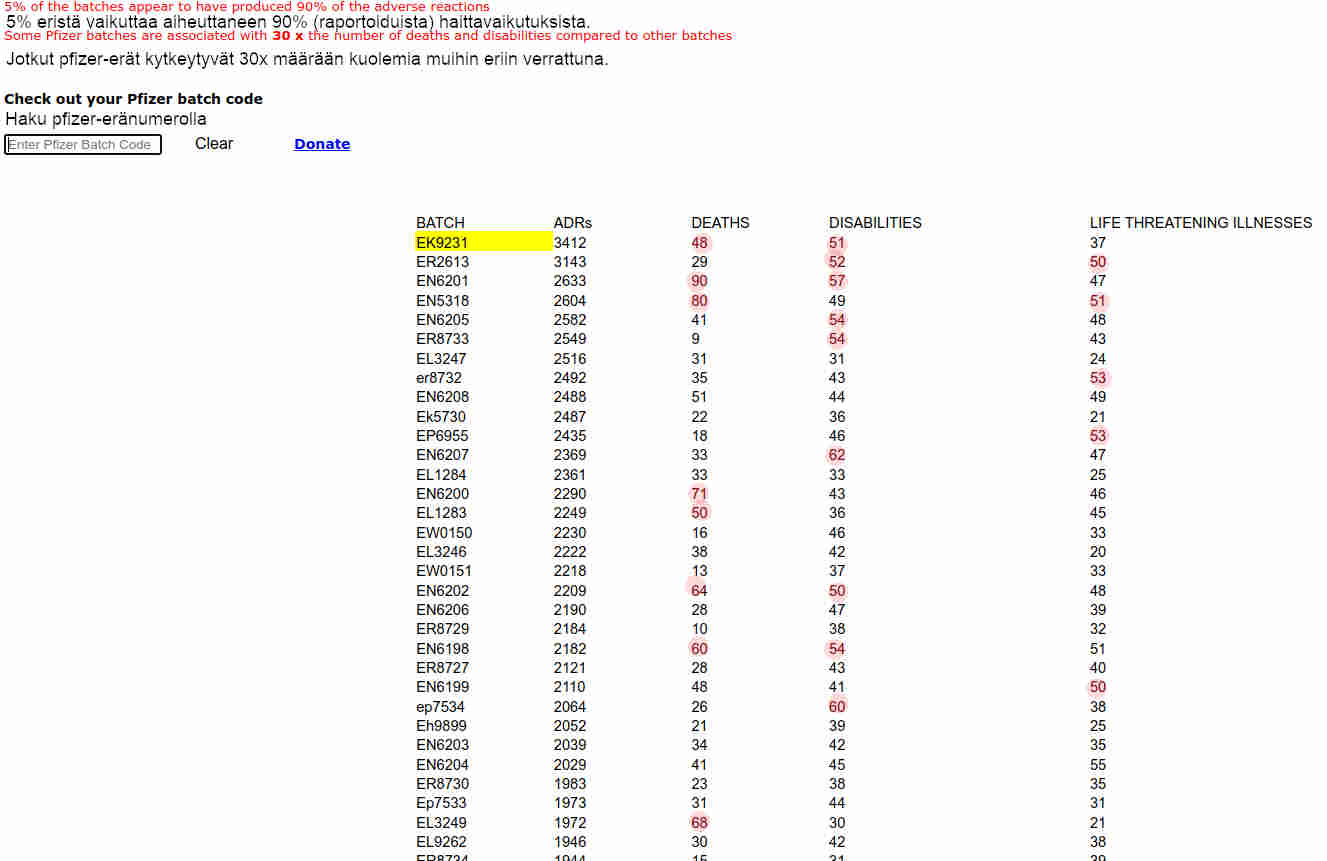
Task: Click batch code EN6207
Action: pos(442,455)
